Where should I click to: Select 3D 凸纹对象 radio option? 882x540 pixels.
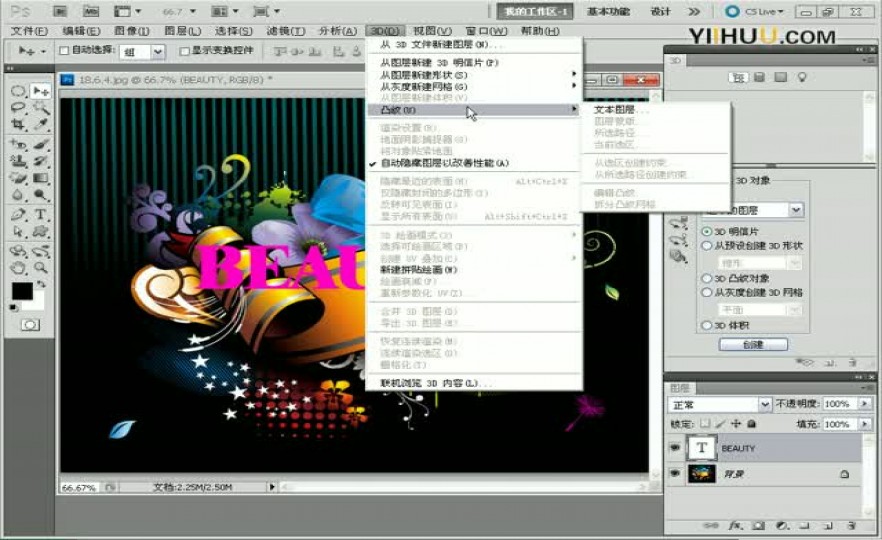(706, 278)
